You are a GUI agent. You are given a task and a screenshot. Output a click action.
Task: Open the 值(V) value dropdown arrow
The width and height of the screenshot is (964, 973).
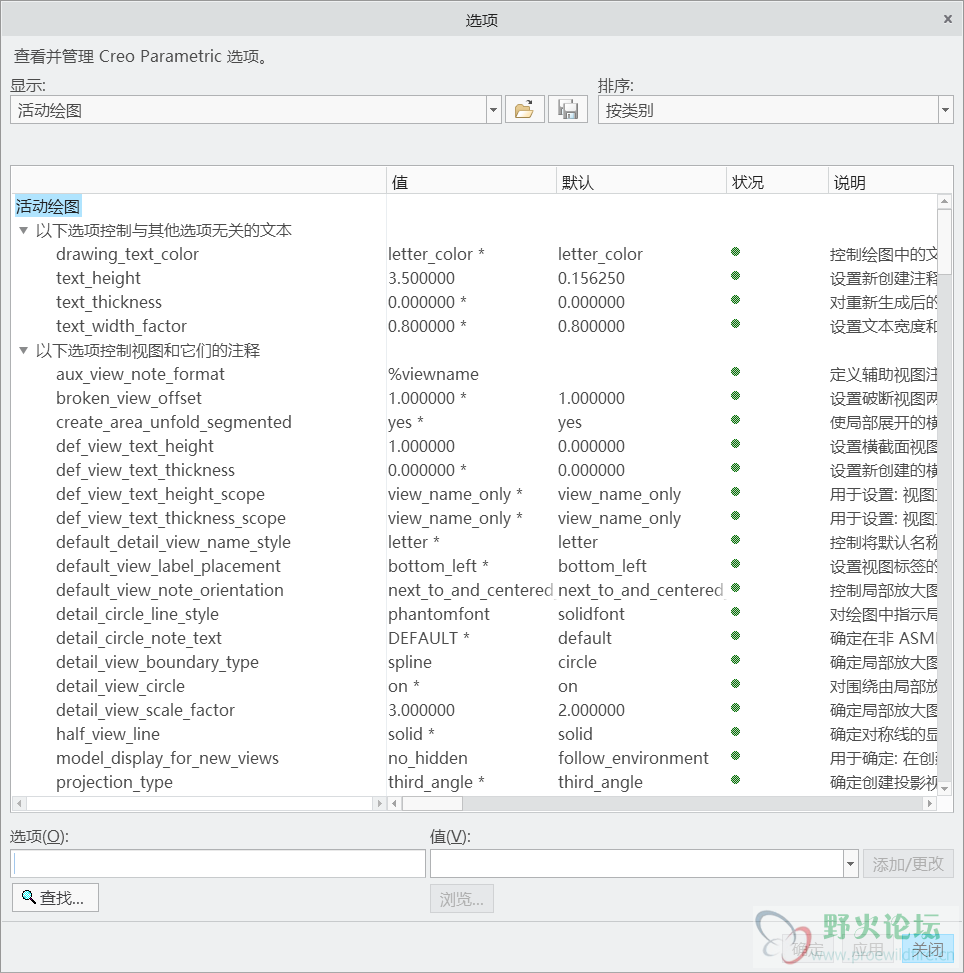[850, 864]
